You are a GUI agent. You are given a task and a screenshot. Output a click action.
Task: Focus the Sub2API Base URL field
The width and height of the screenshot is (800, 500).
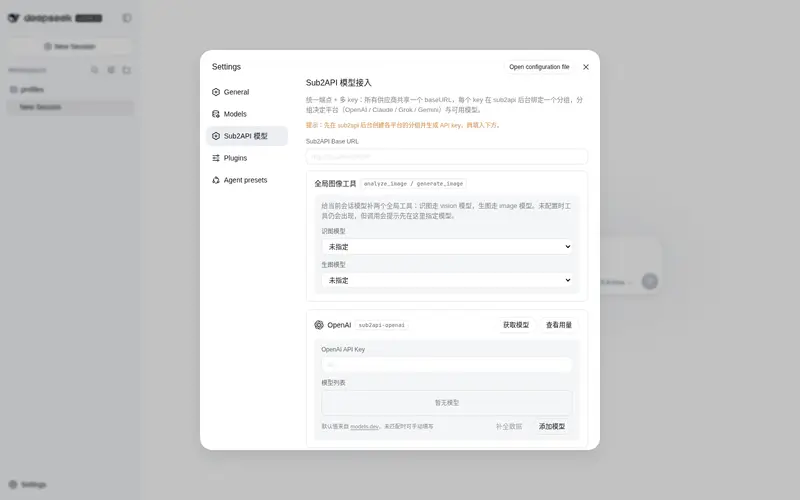coord(446,156)
